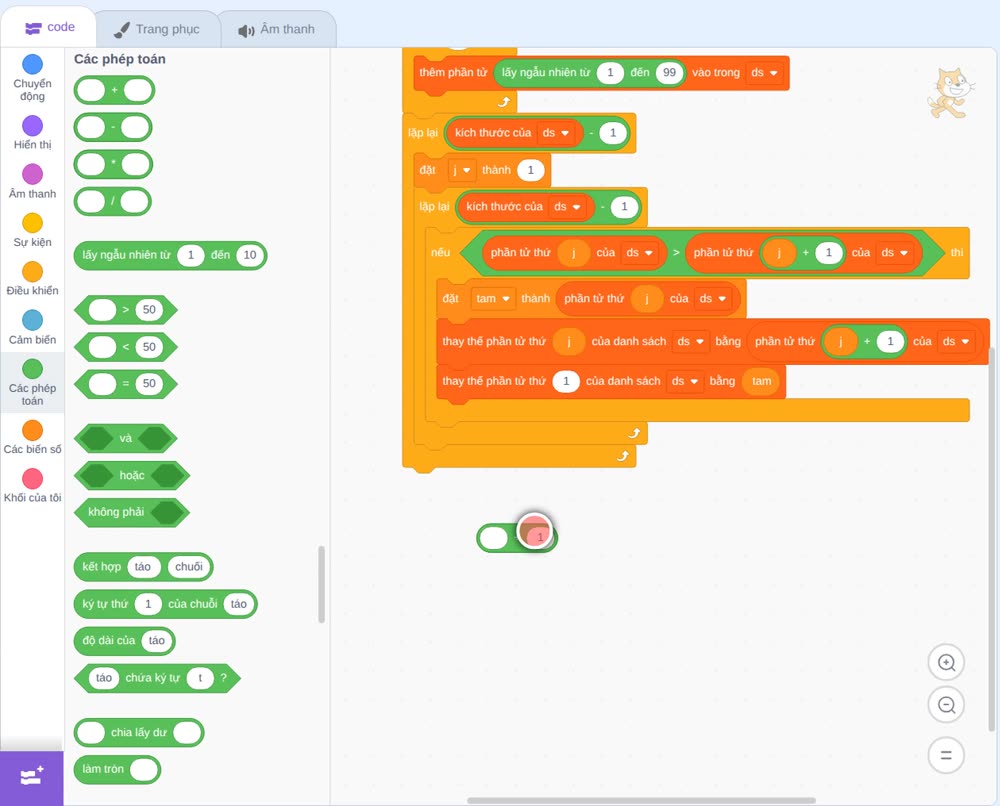Click the workspace horizontal scrollbar
Viewport: 1000px width, 806px height.
click(x=642, y=800)
